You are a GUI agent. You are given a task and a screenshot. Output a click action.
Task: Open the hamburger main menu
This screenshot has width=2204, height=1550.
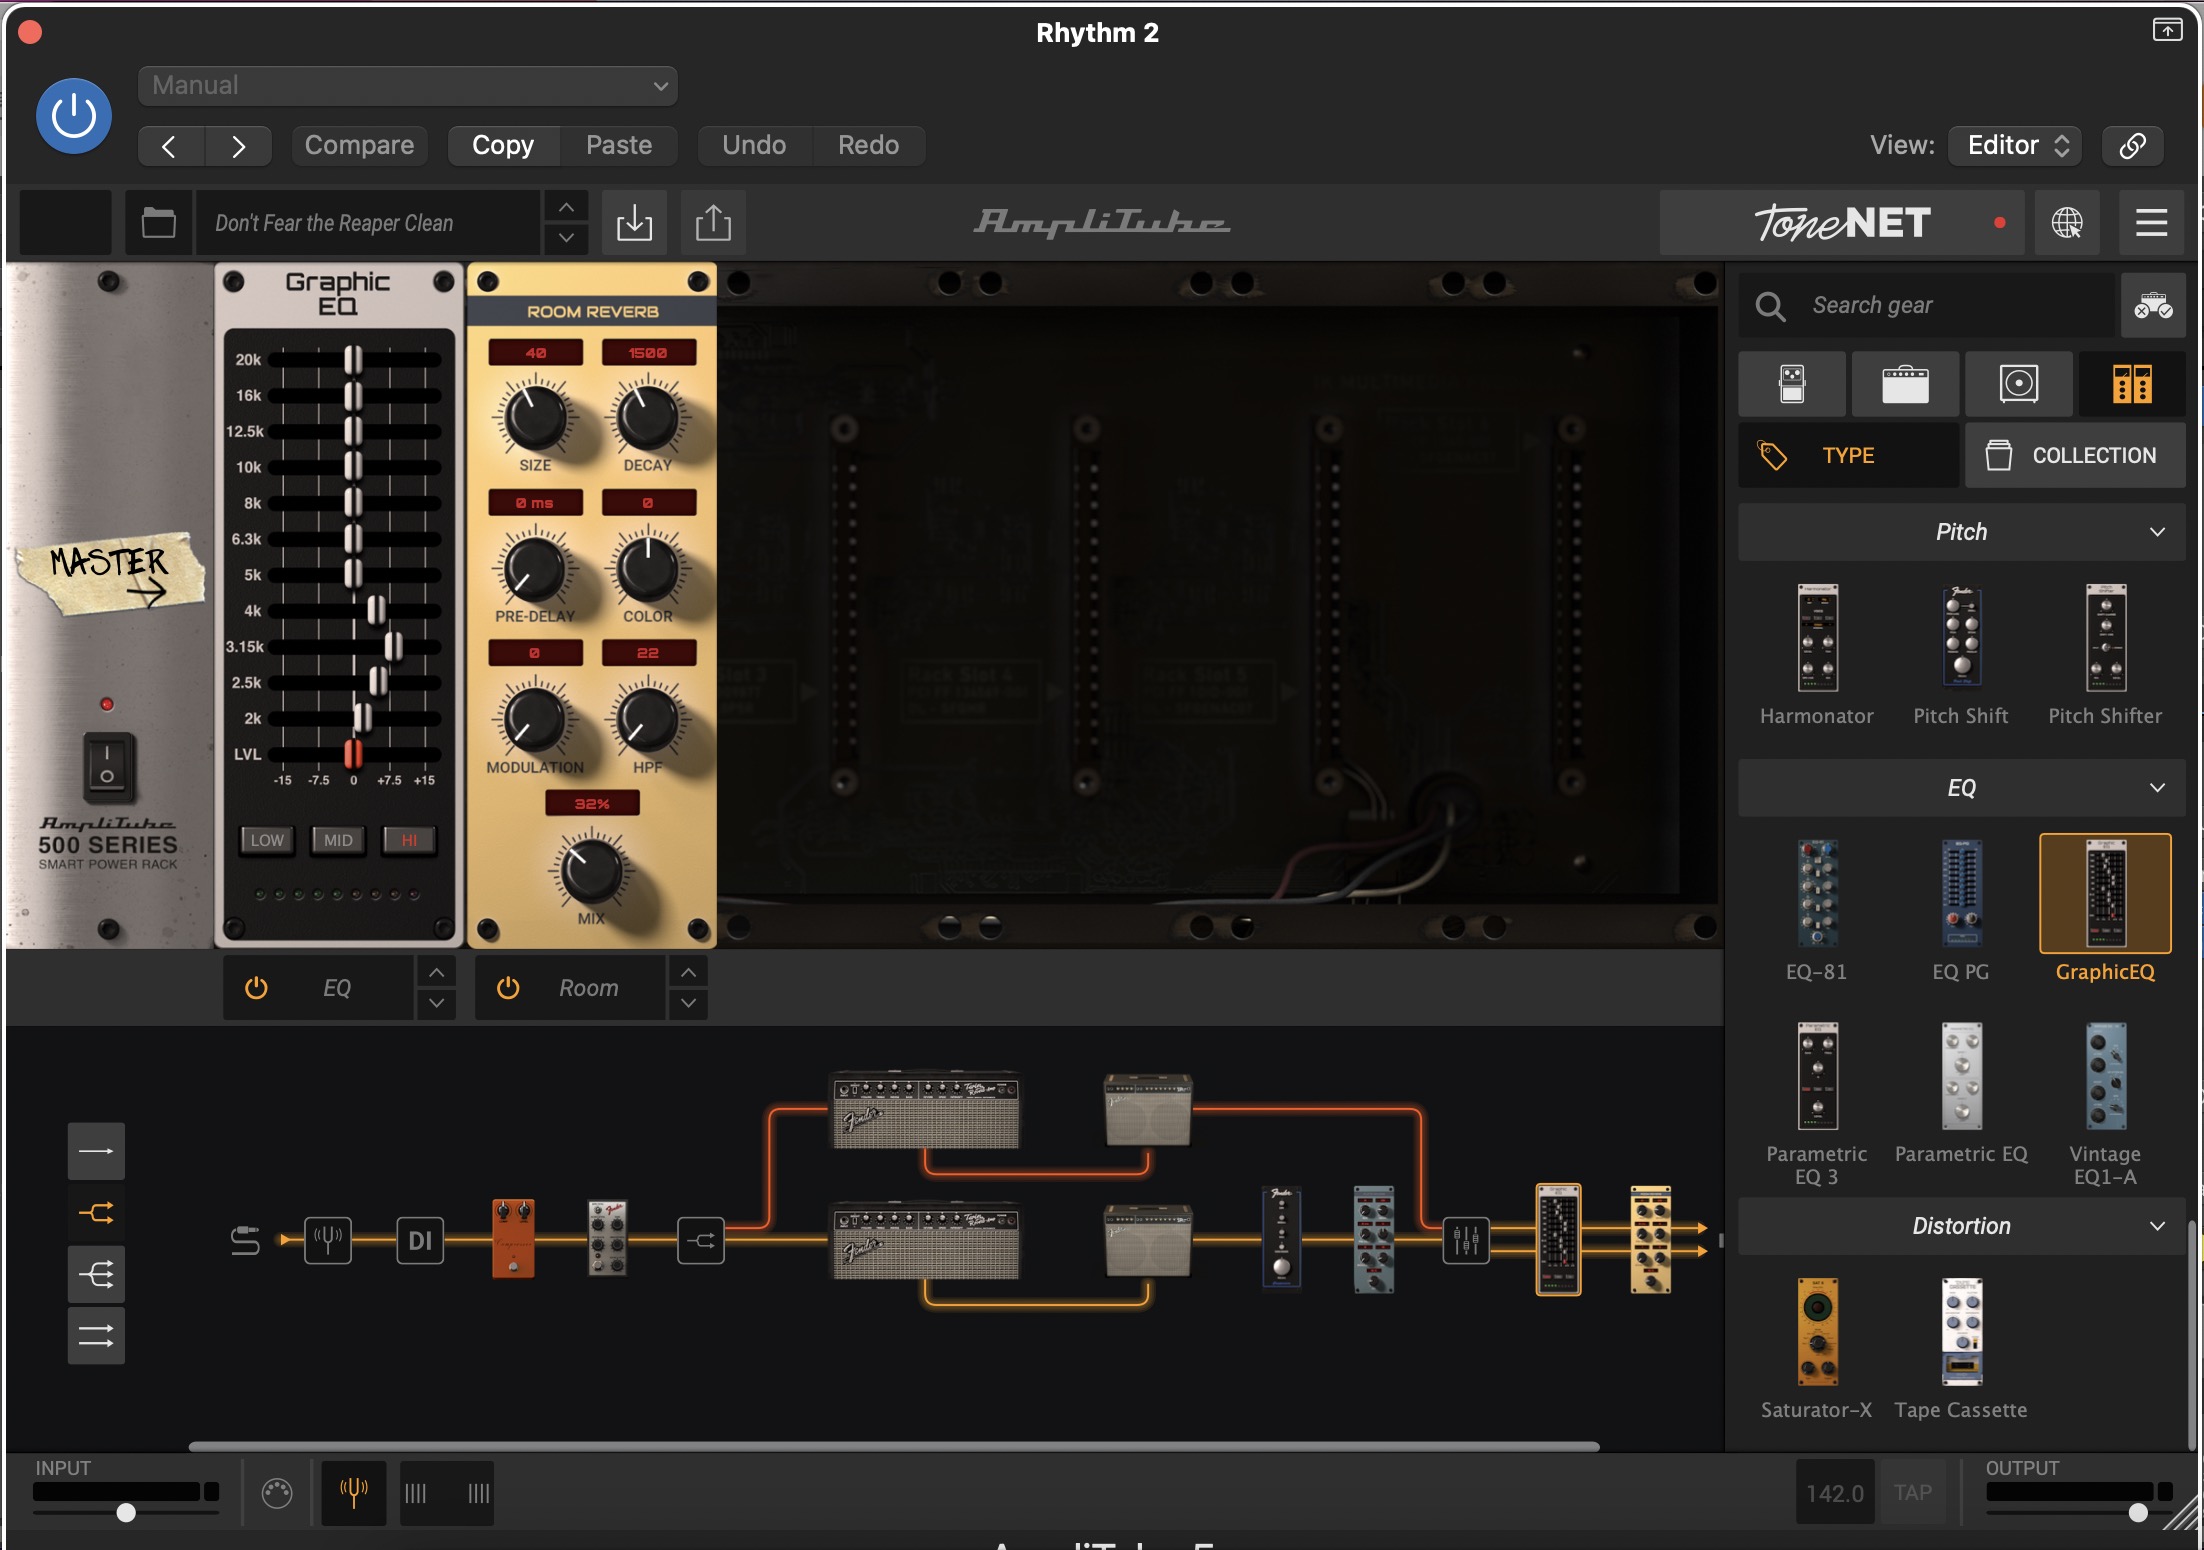point(2151,223)
